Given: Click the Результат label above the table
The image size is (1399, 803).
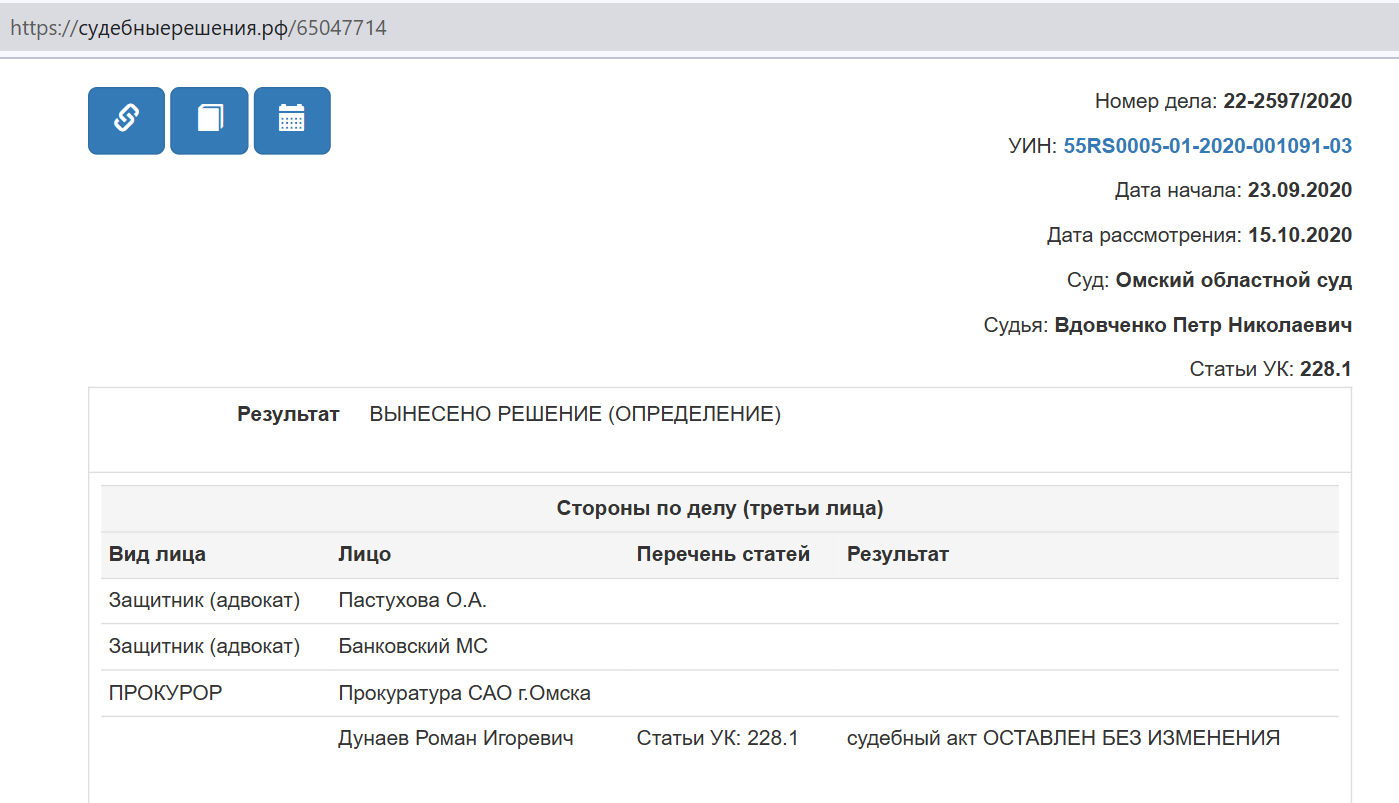Looking at the screenshot, I should click(x=288, y=414).
